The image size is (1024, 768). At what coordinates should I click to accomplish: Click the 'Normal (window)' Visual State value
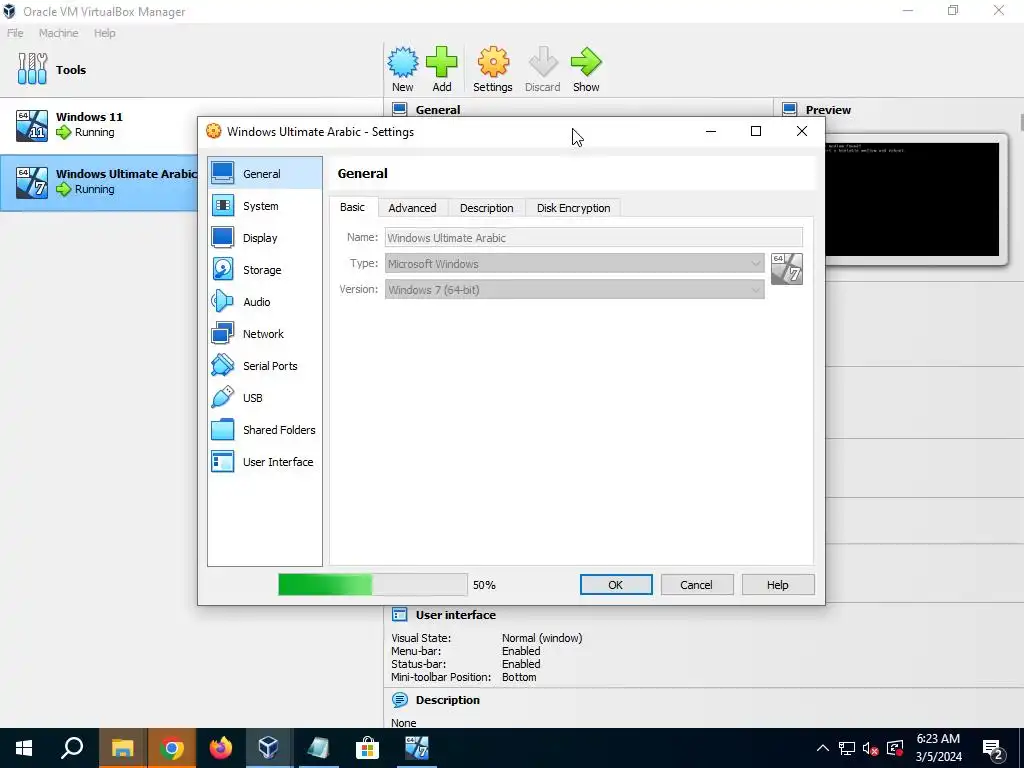pyautogui.click(x=542, y=638)
